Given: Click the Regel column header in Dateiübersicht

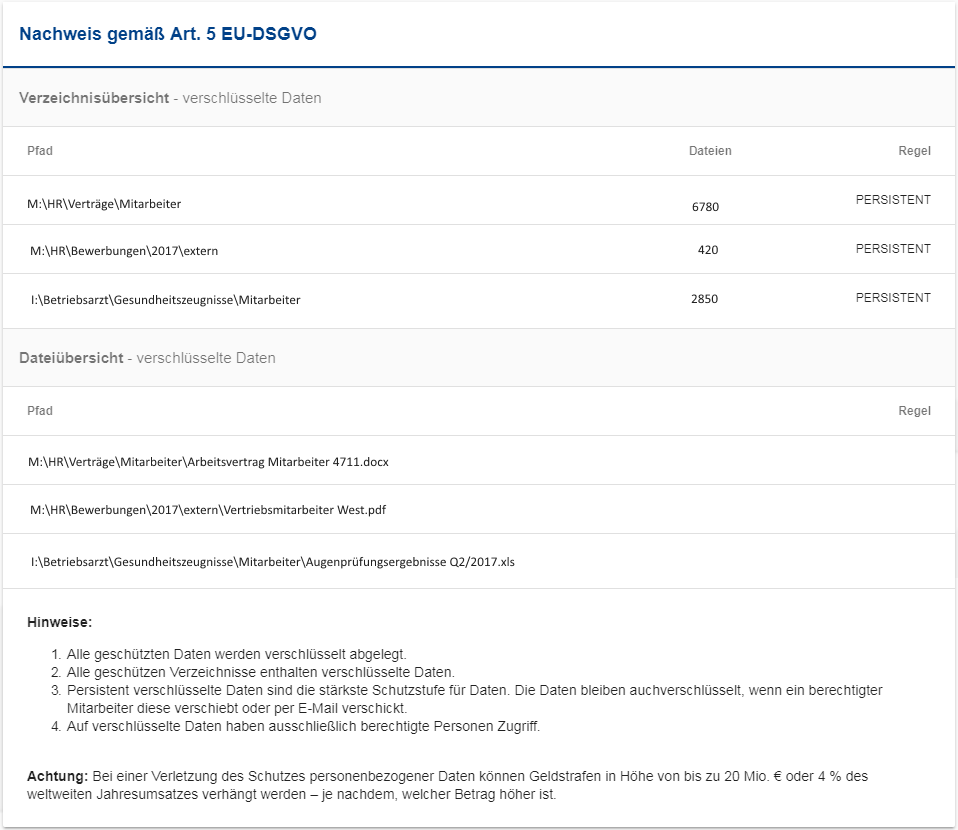Looking at the screenshot, I should pyautogui.click(x=914, y=411).
